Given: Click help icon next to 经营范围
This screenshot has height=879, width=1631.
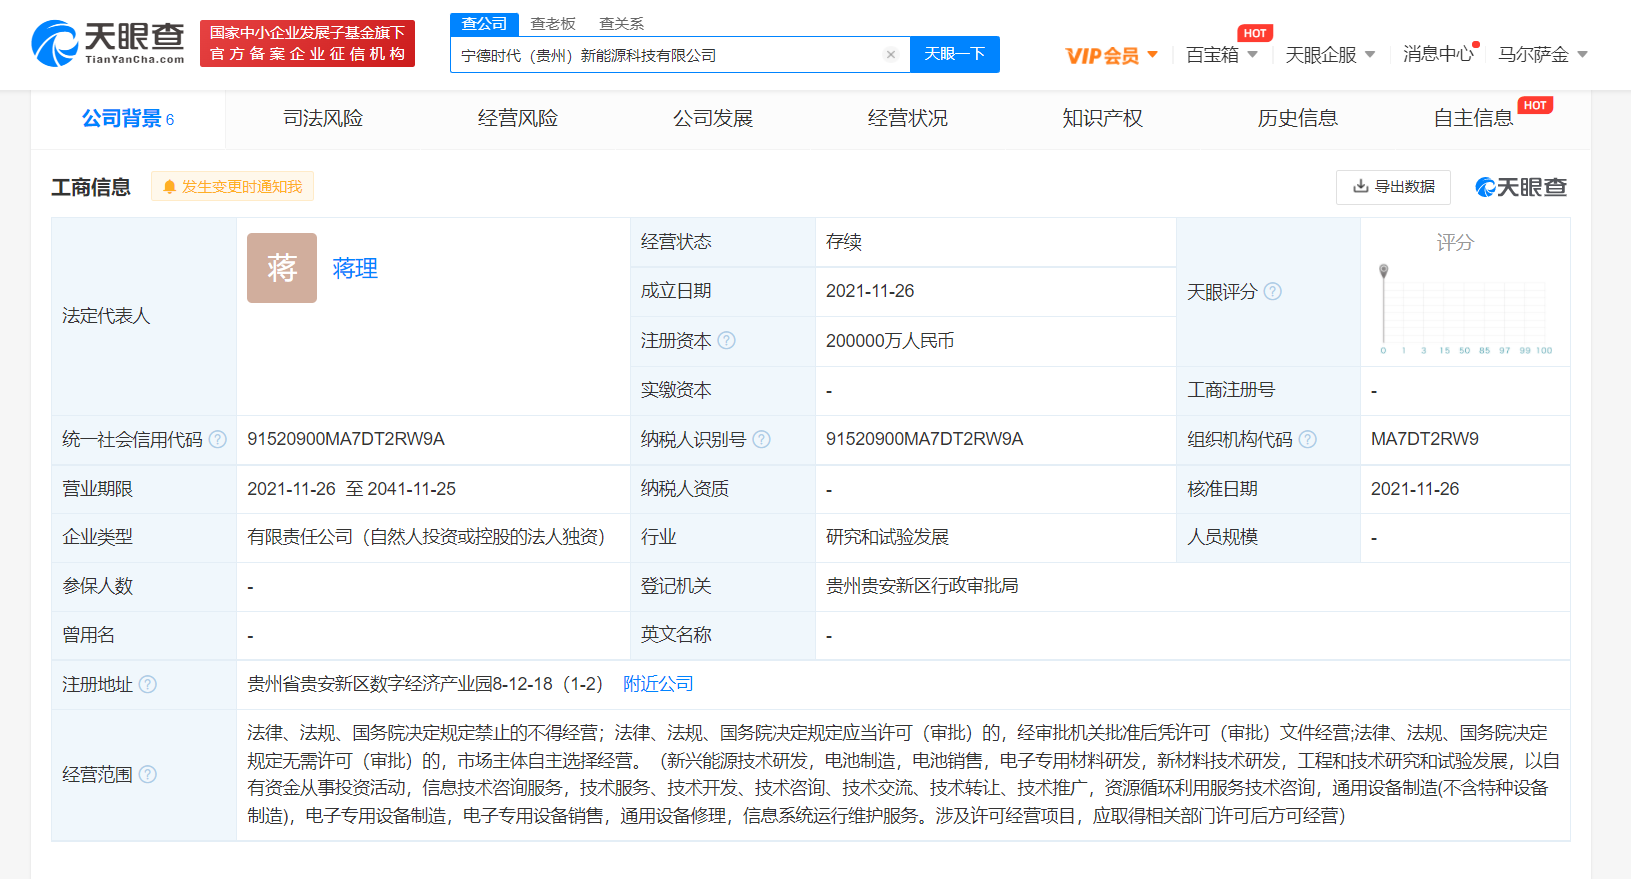Looking at the screenshot, I should (x=148, y=774).
